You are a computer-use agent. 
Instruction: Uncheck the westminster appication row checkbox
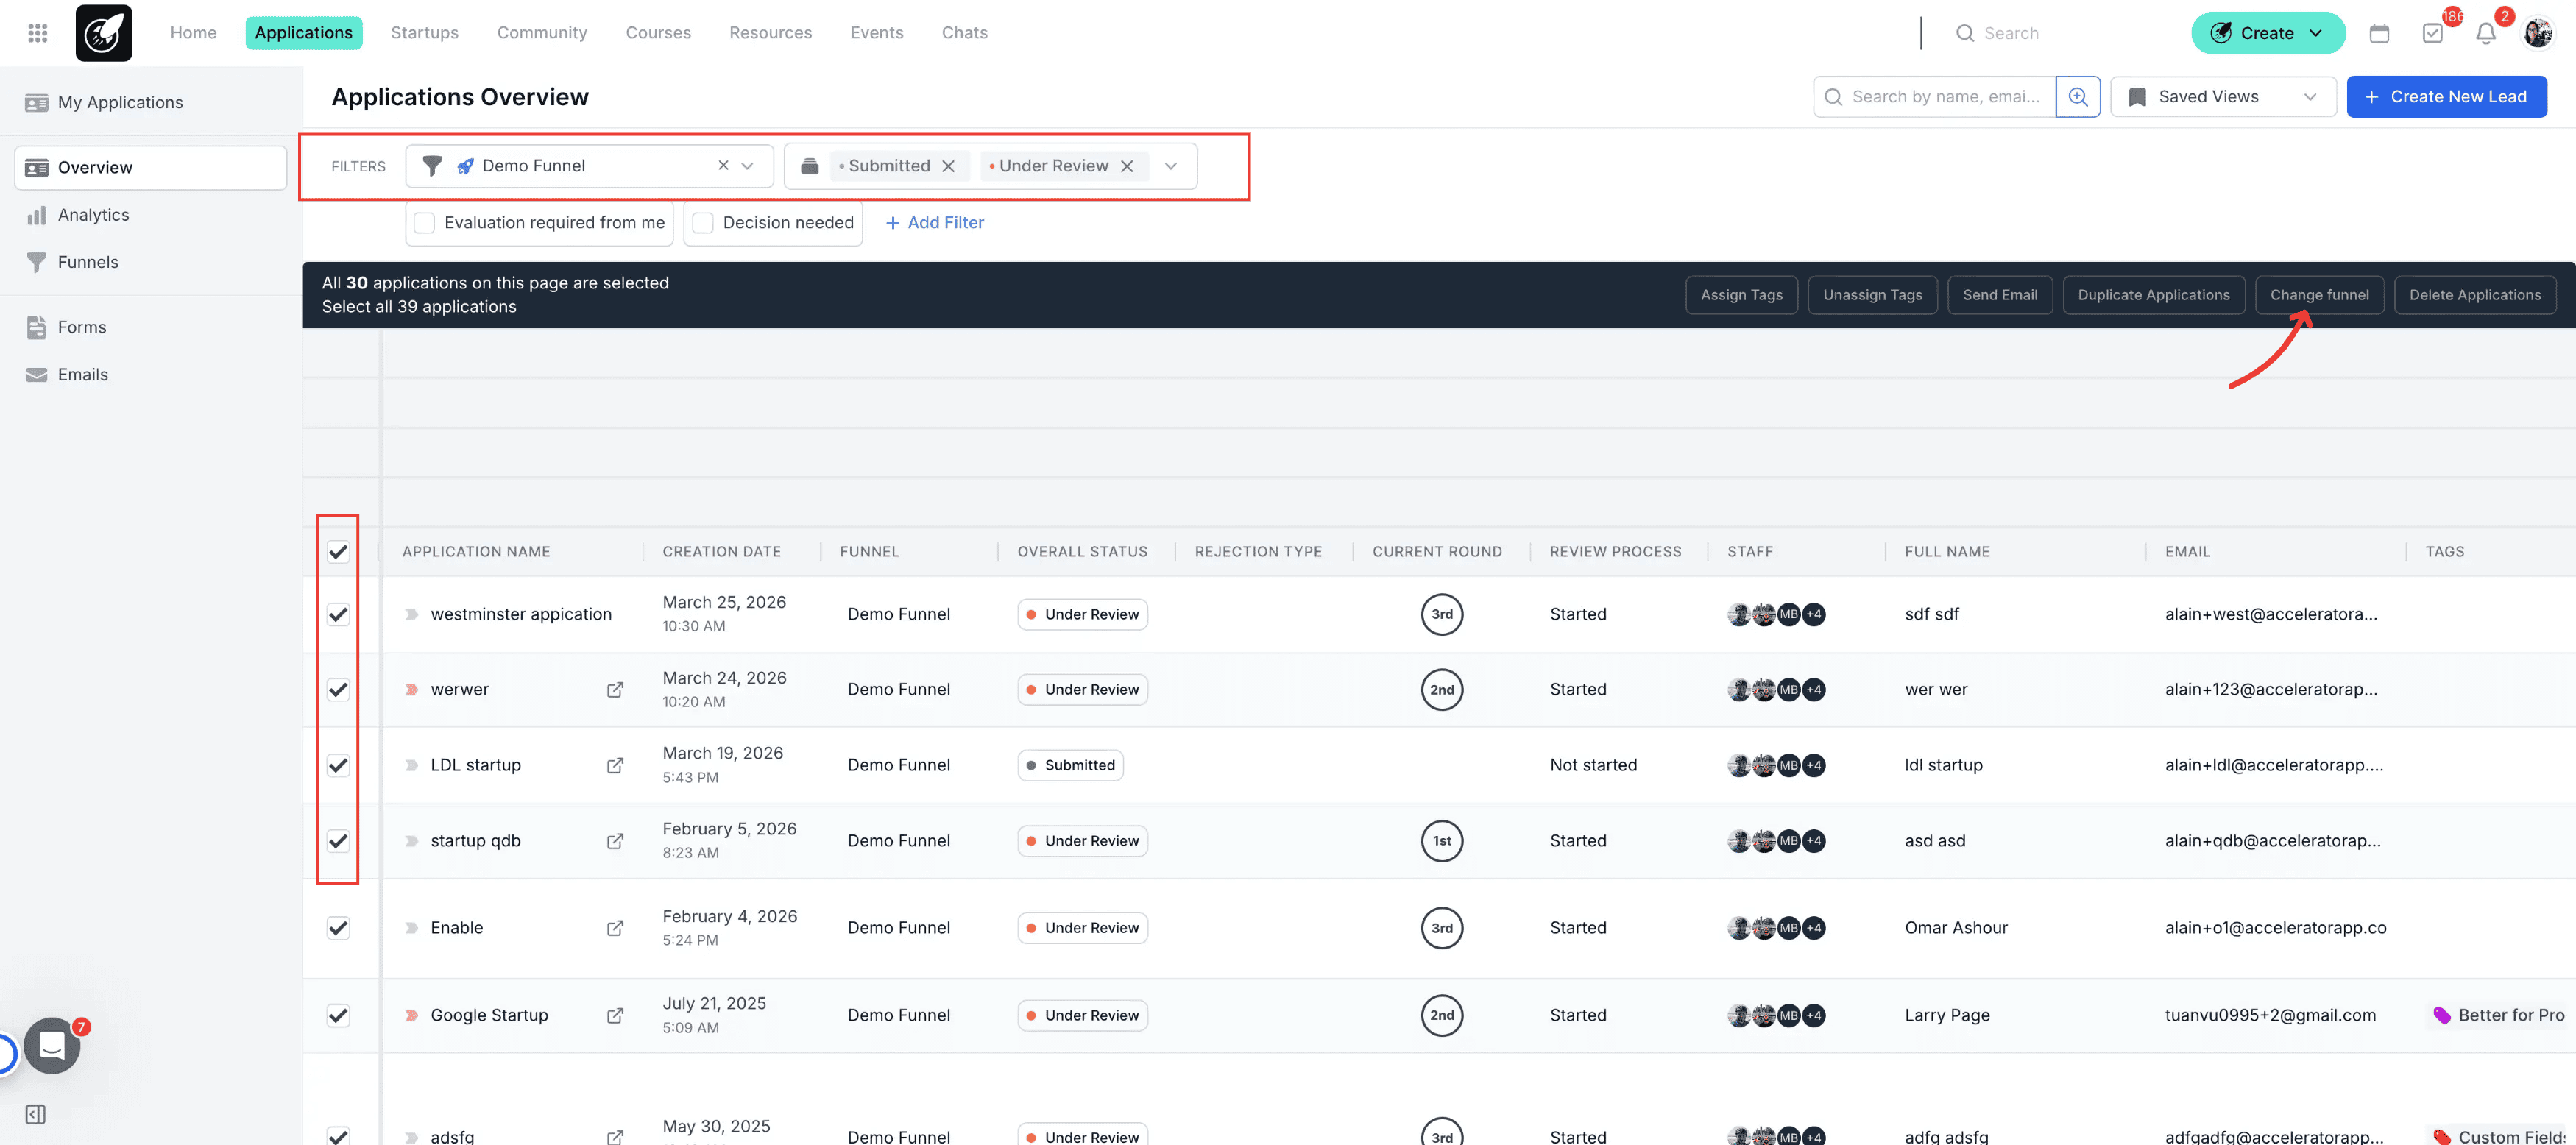pos(338,614)
